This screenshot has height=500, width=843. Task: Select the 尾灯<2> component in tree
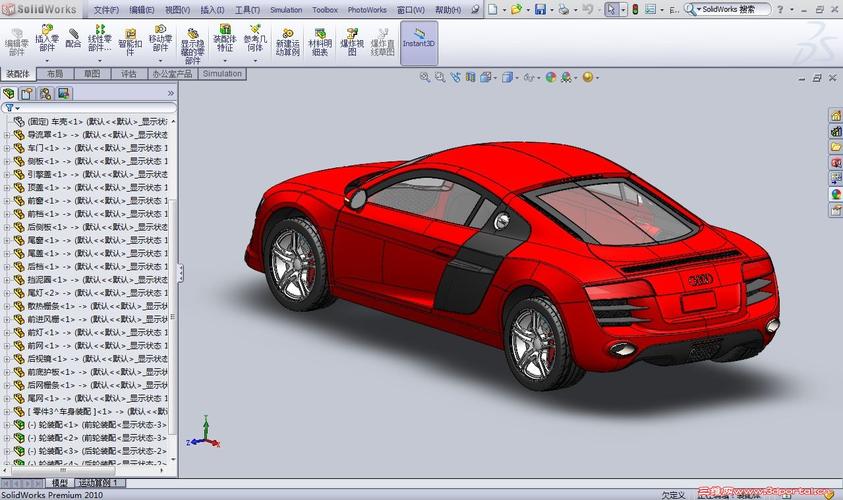point(44,292)
